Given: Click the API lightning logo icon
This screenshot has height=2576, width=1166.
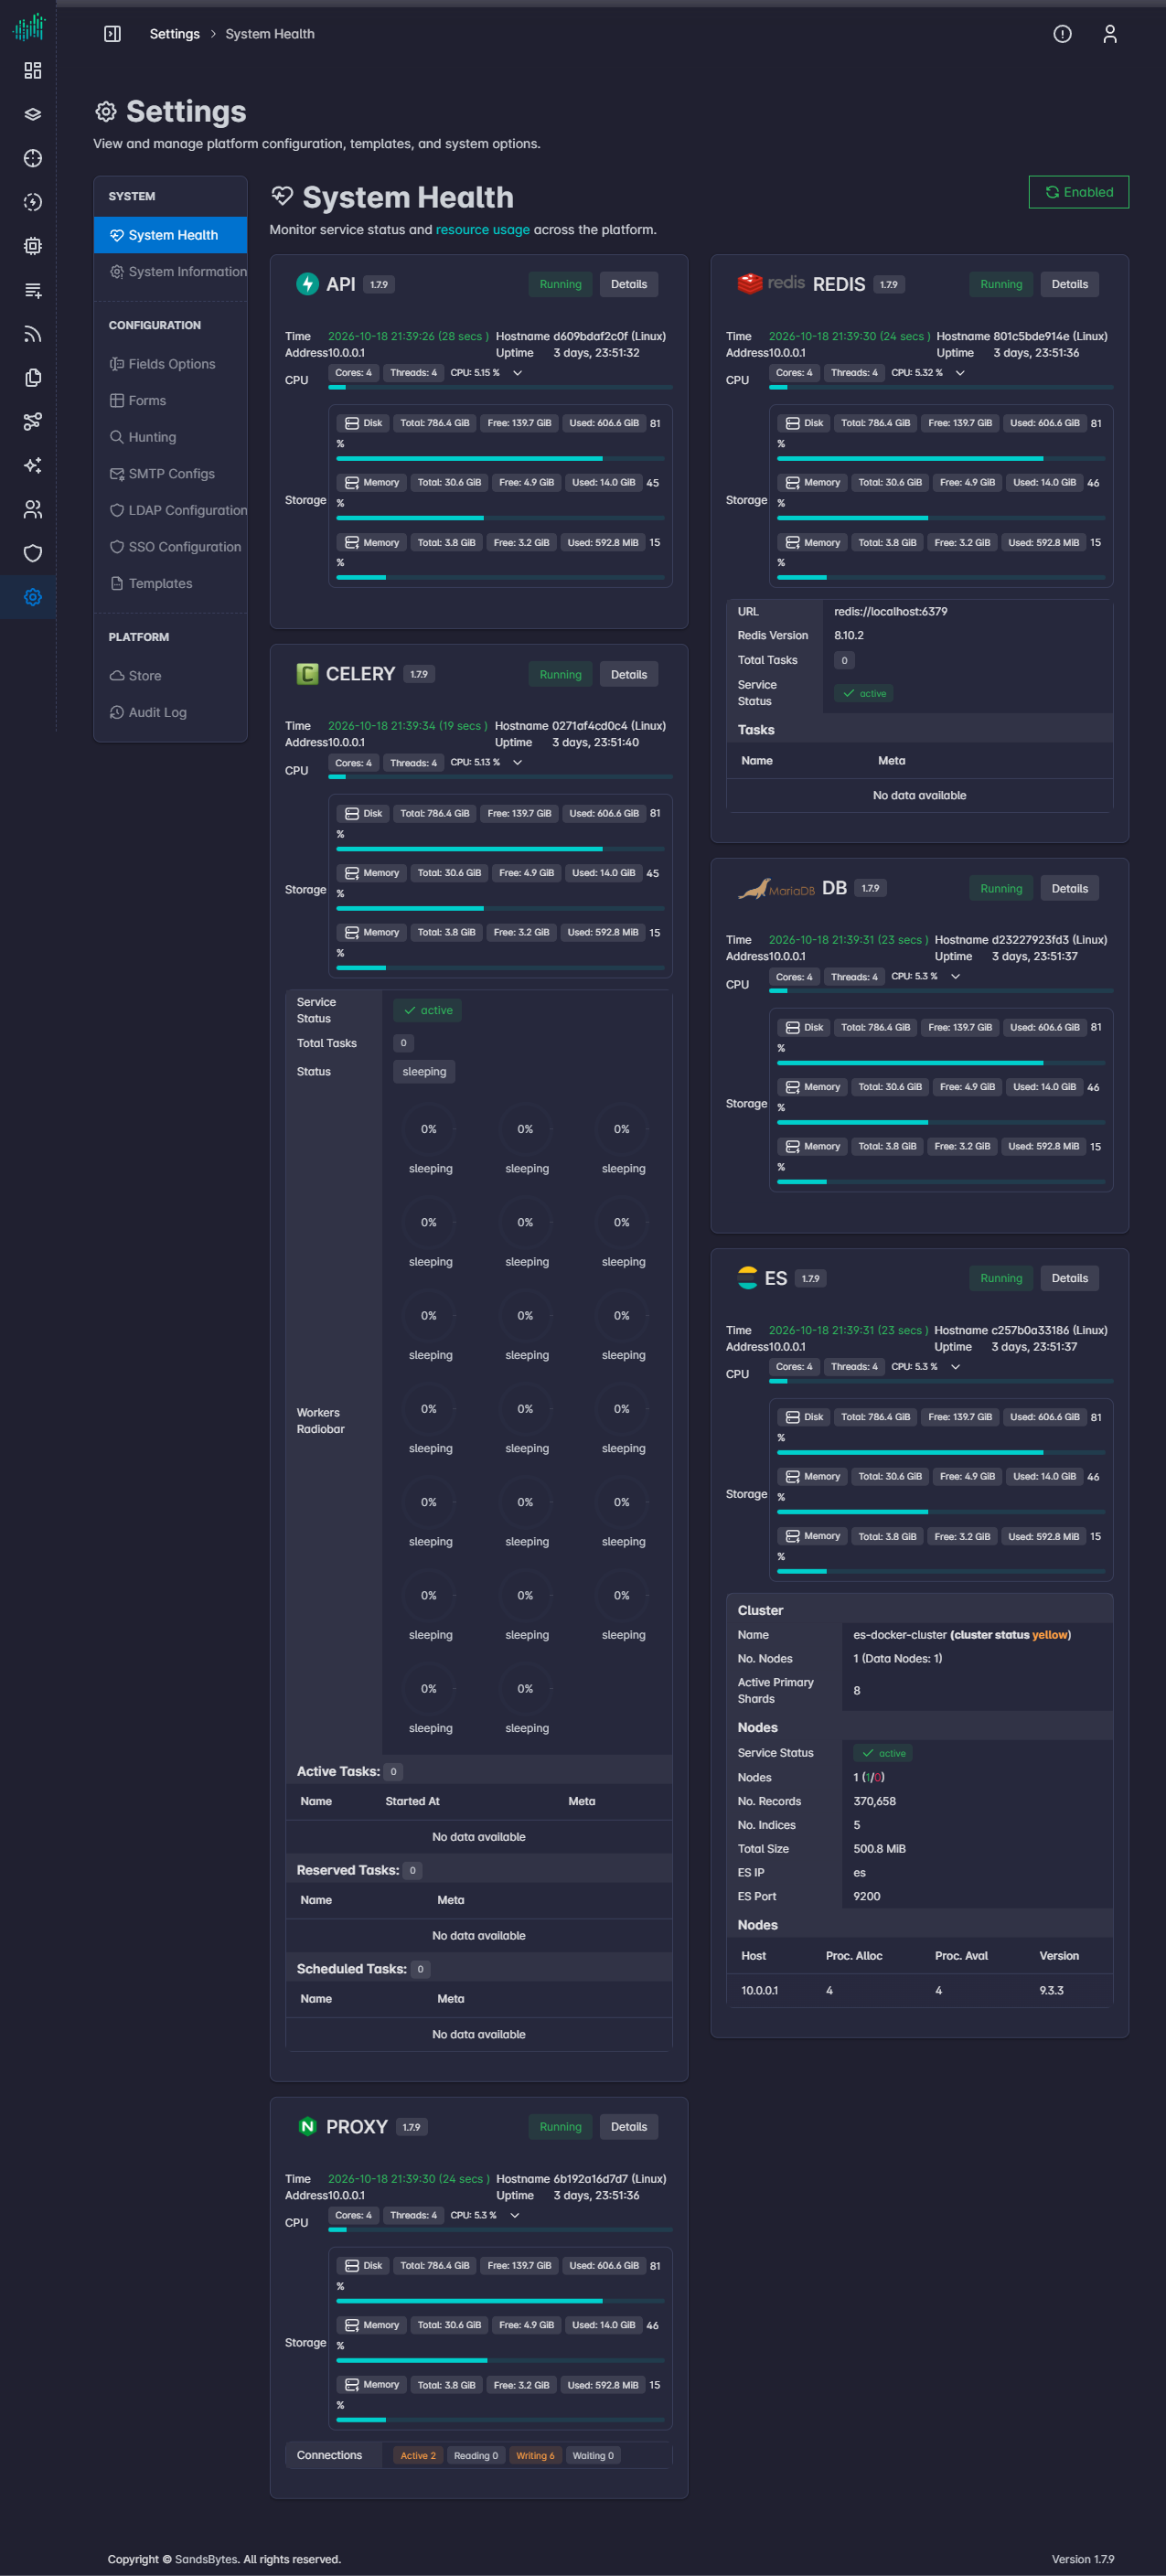Looking at the screenshot, I should click(307, 284).
